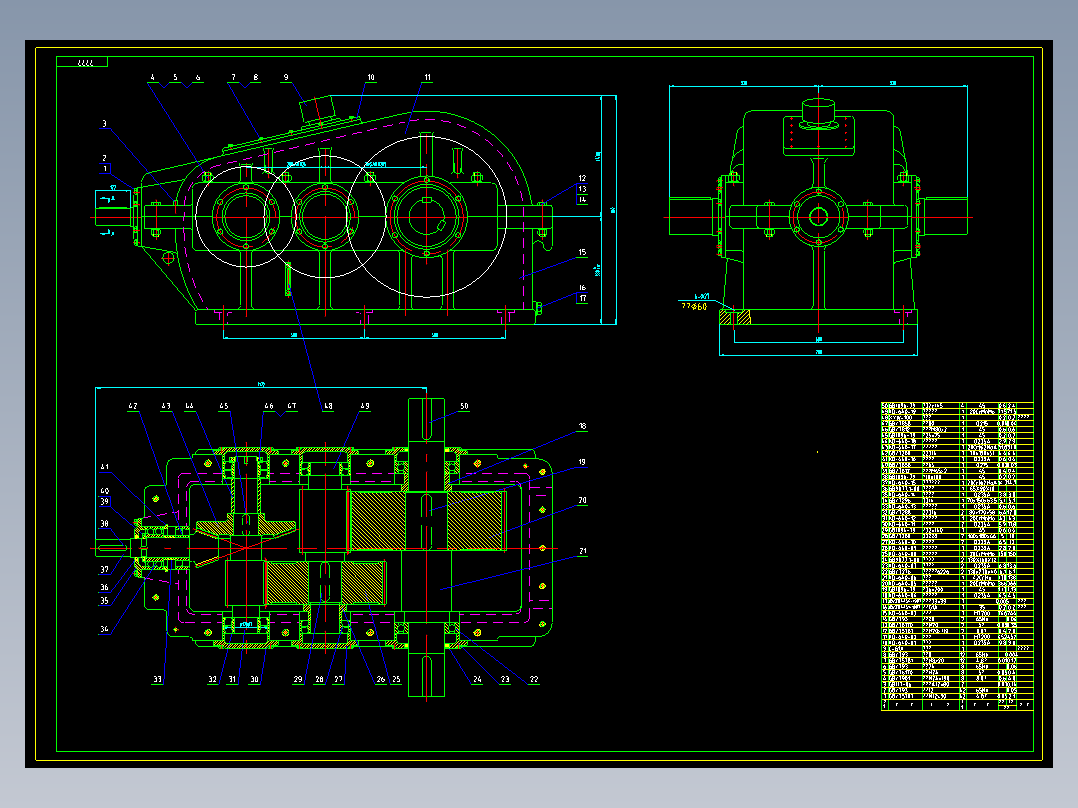Click part balloon number 7

tap(233, 78)
